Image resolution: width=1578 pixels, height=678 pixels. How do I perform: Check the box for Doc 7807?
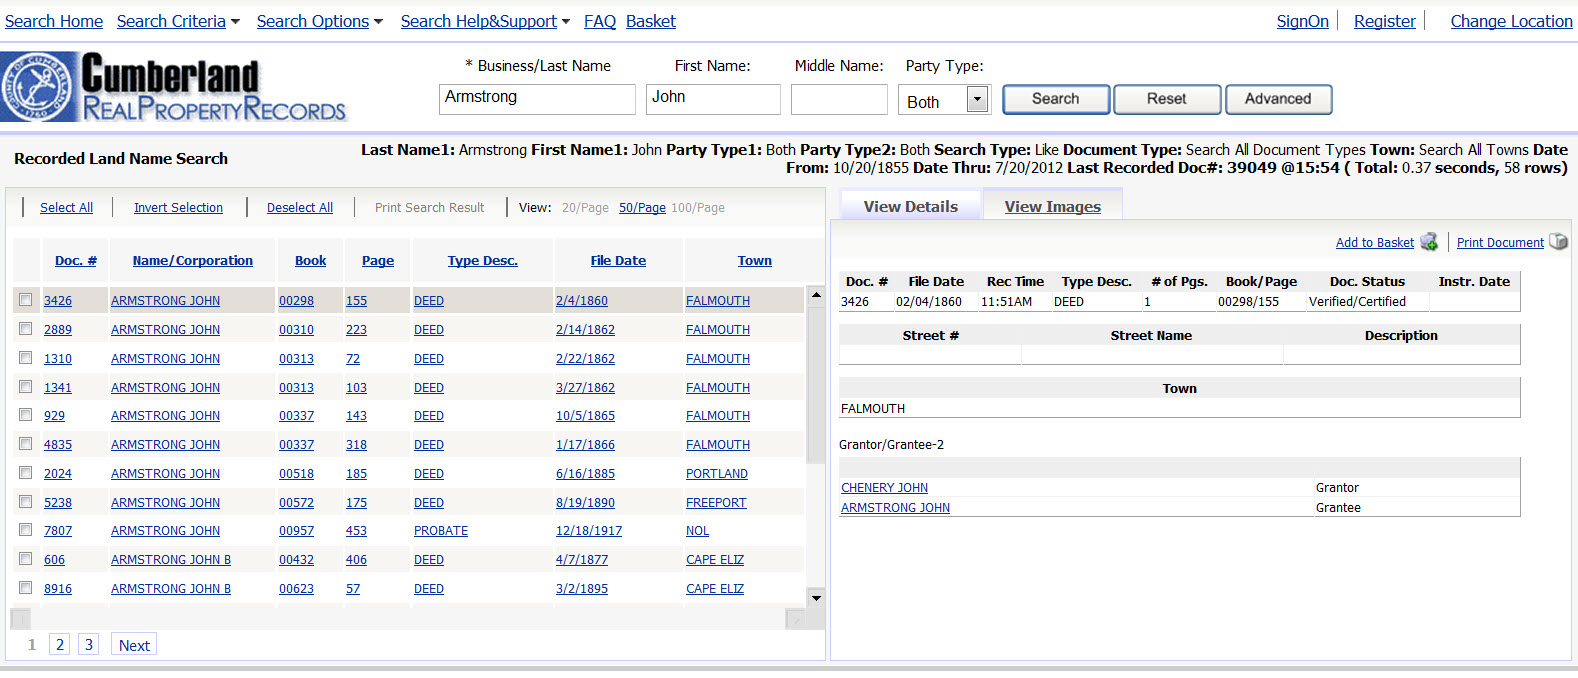[26, 530]
